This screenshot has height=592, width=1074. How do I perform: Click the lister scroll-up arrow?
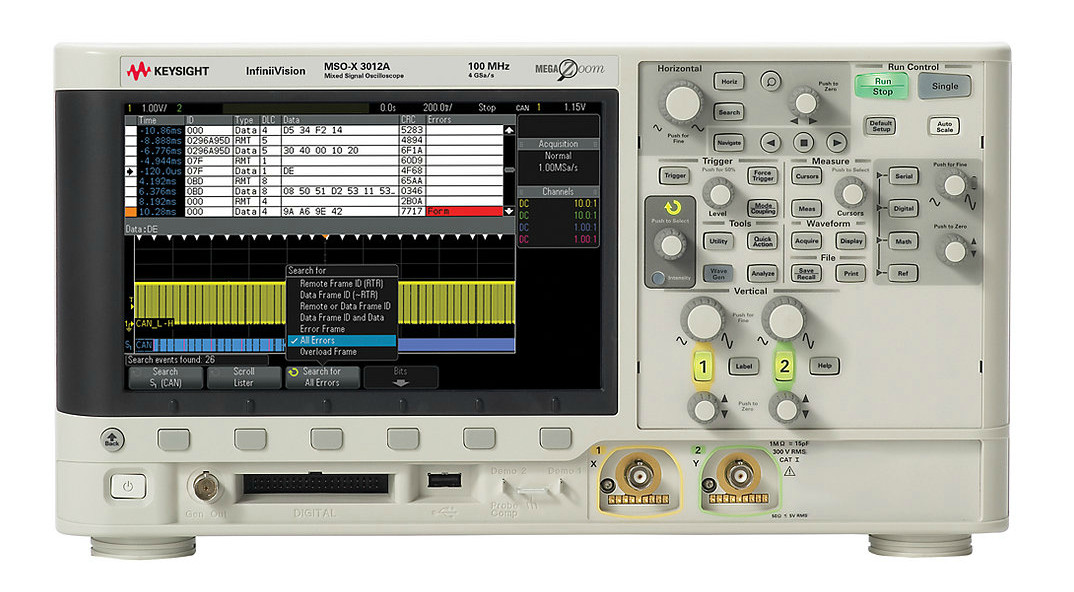pos(509,130)
